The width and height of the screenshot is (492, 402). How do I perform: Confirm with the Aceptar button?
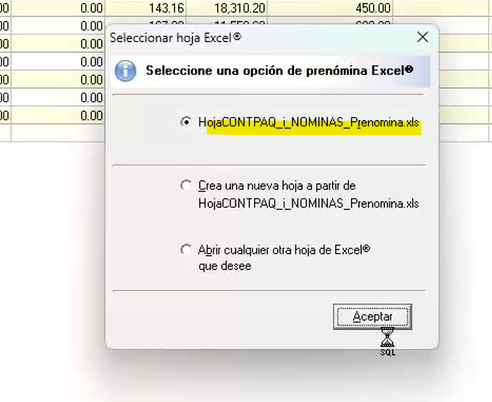tap(372, 317)
